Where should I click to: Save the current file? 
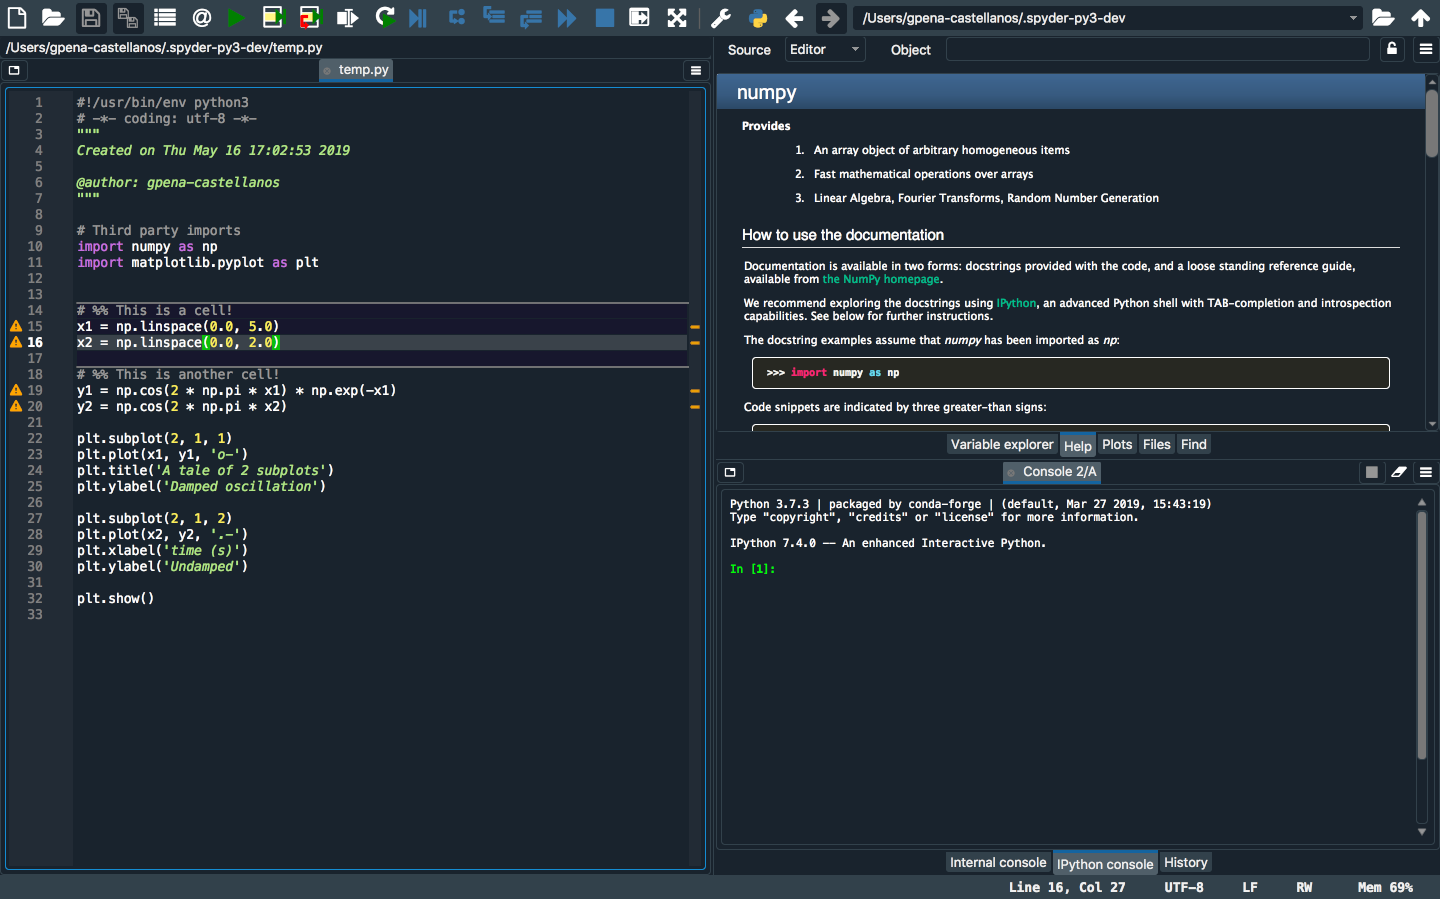(x=90, y=17)
